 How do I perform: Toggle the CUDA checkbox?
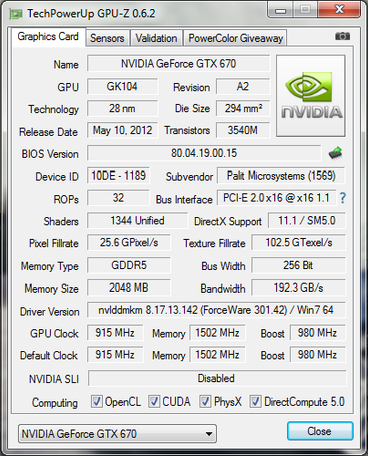(x=154, y=401)
